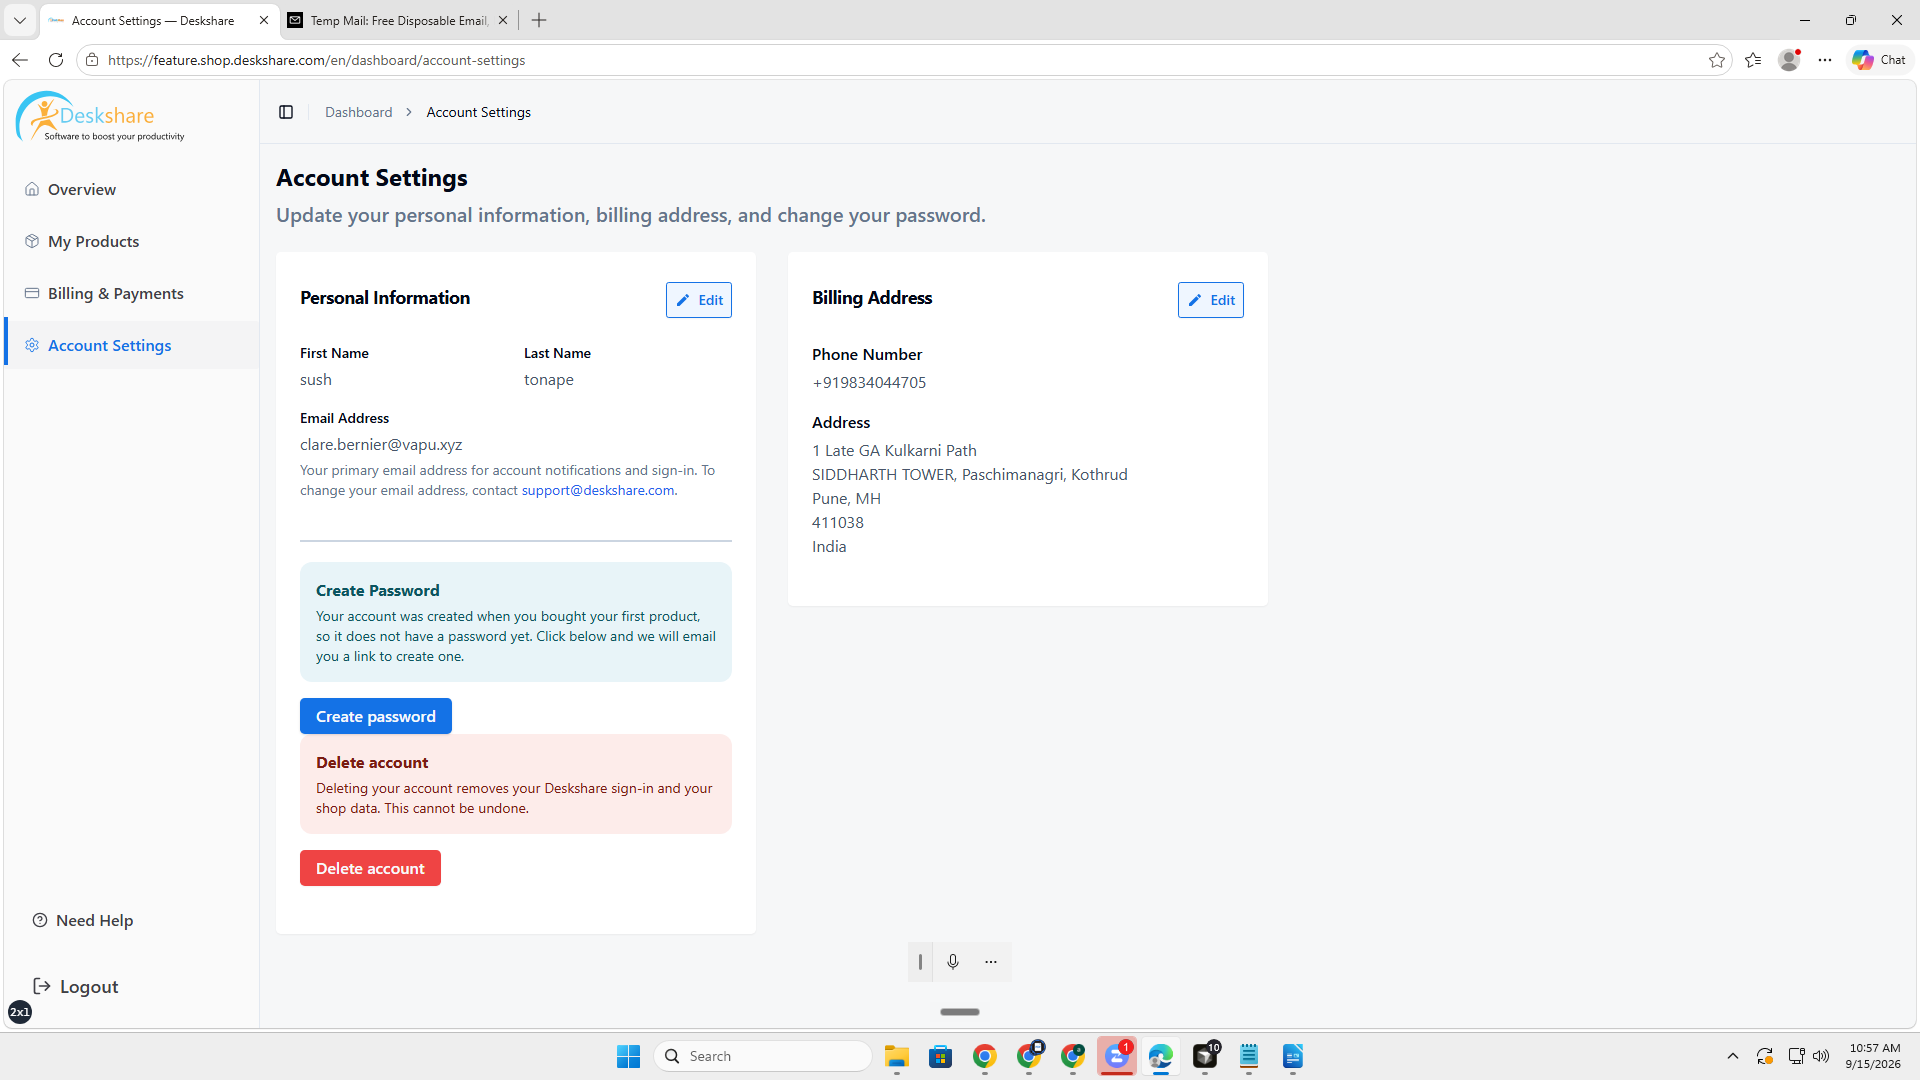Image resolution: width=1920 pixels, height=1080 pixels.
Task: Click the taskbar Search box
Action: click(x=763, y=1056)
